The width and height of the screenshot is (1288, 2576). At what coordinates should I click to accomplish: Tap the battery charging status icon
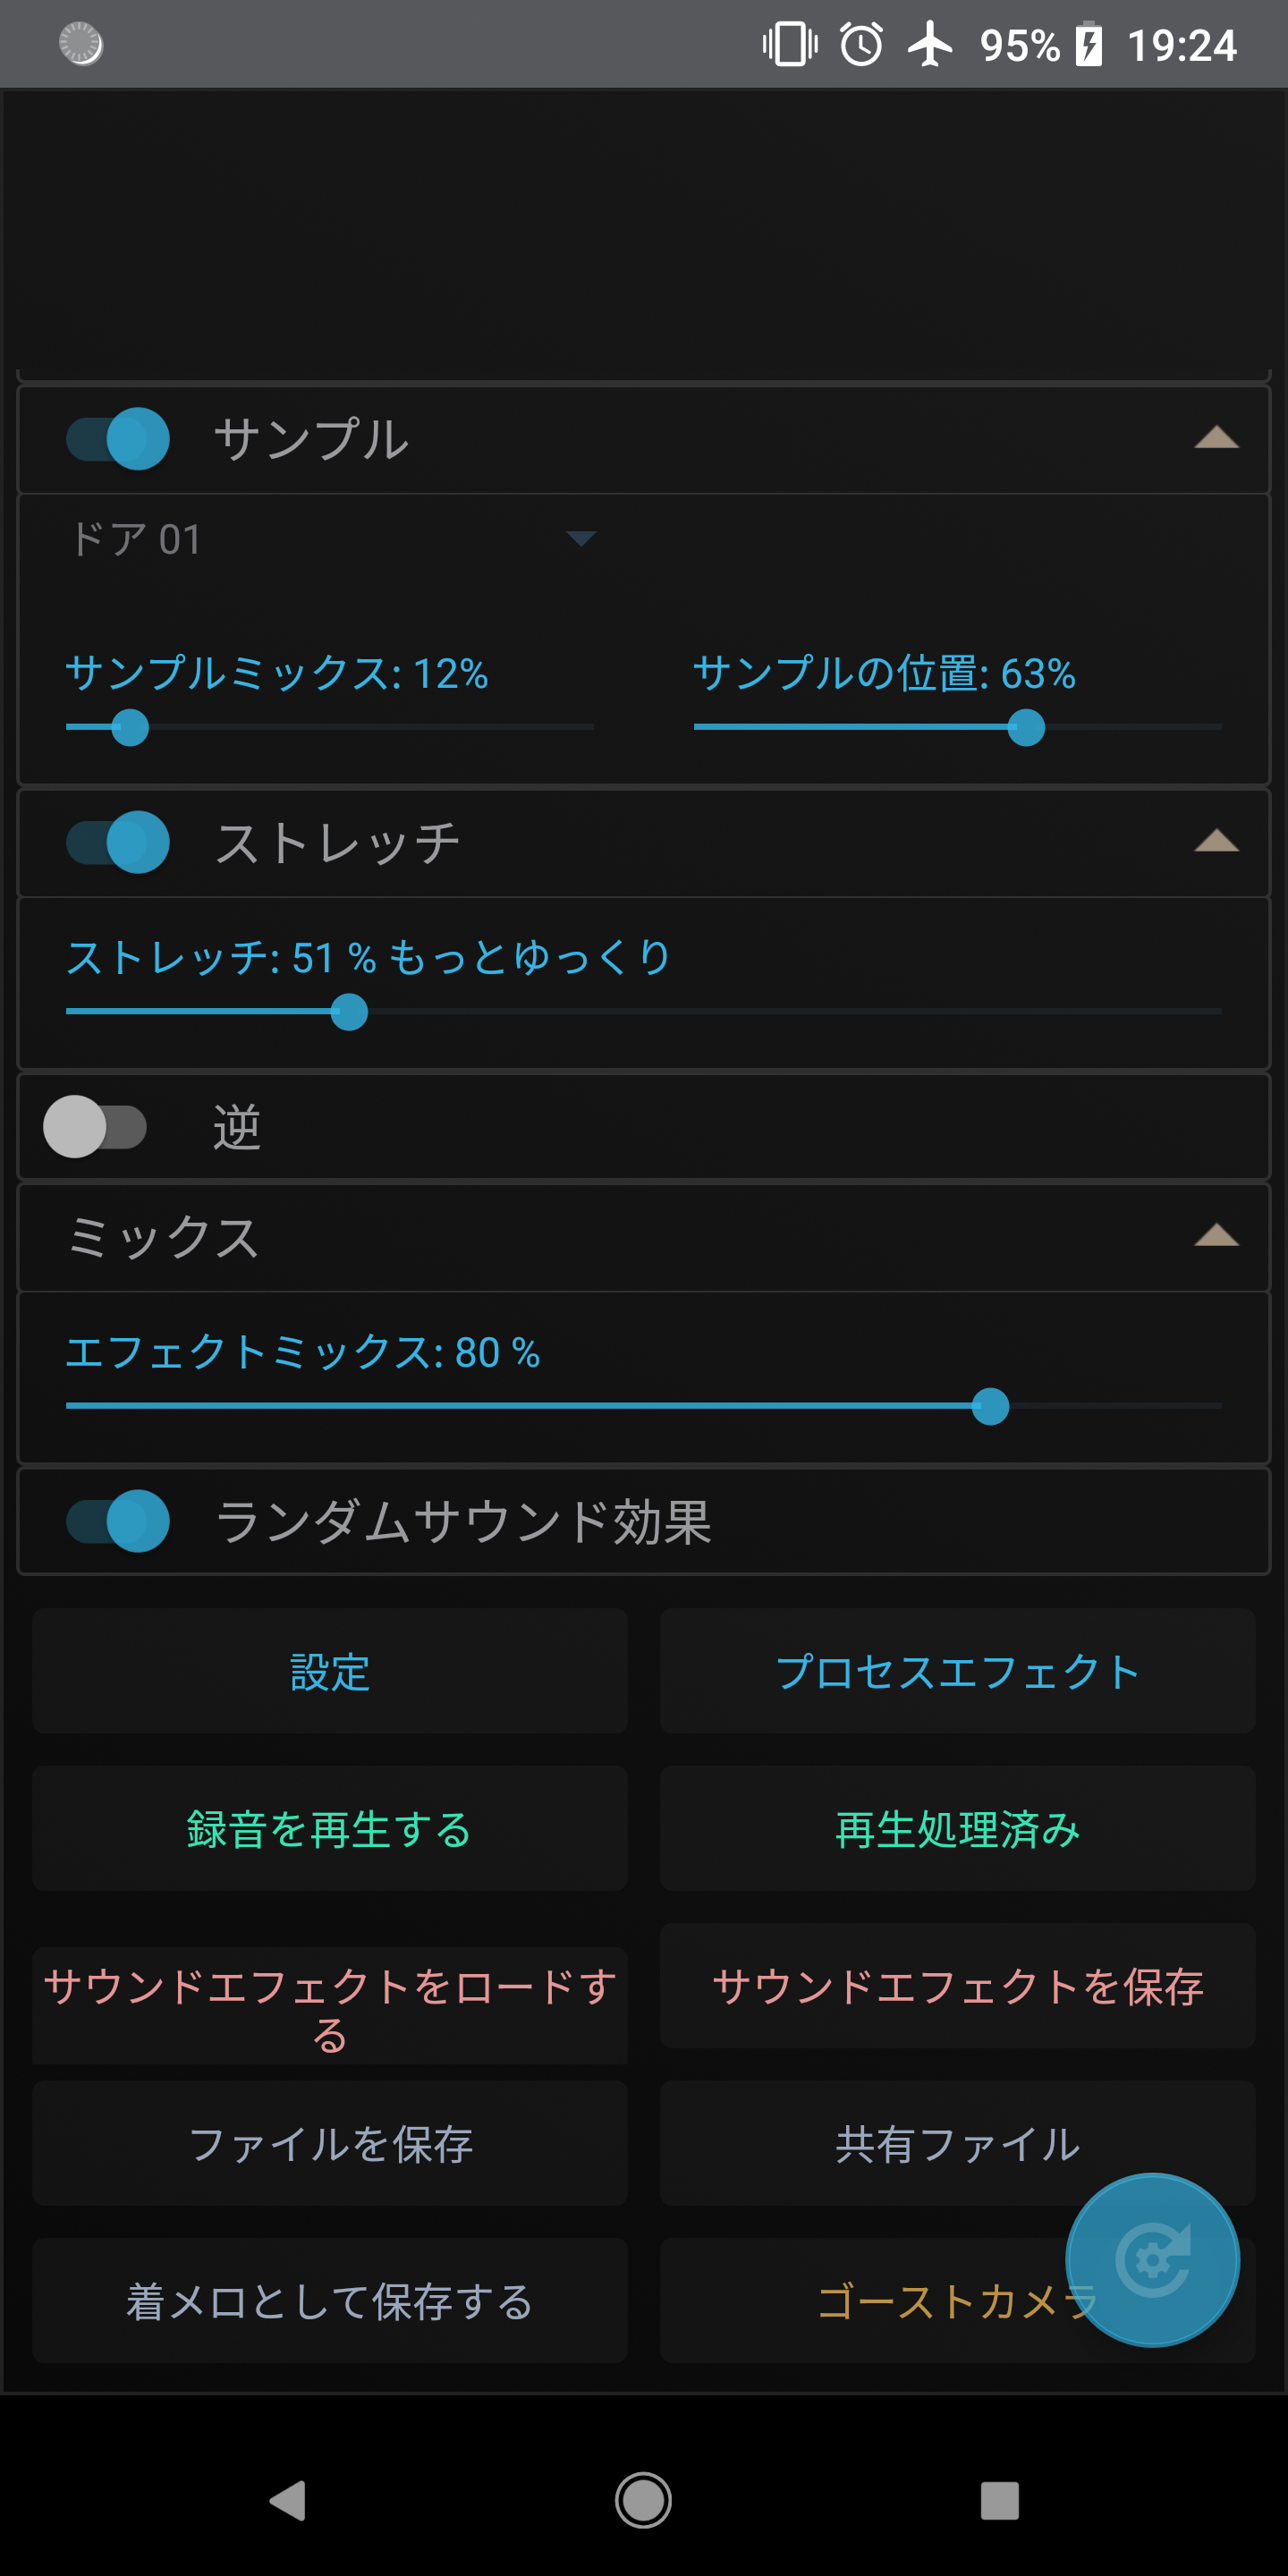[x=1088, y=45]
